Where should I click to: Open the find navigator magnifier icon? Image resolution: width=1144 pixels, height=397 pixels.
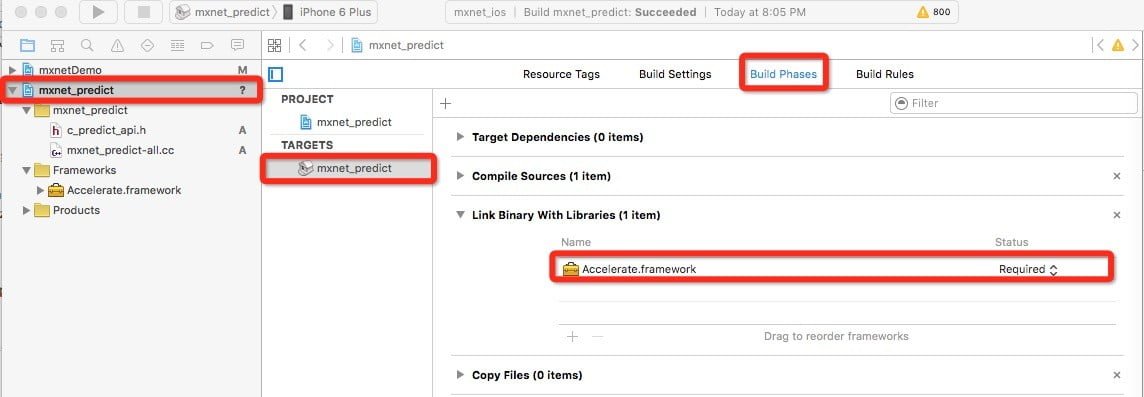(87, 46)
